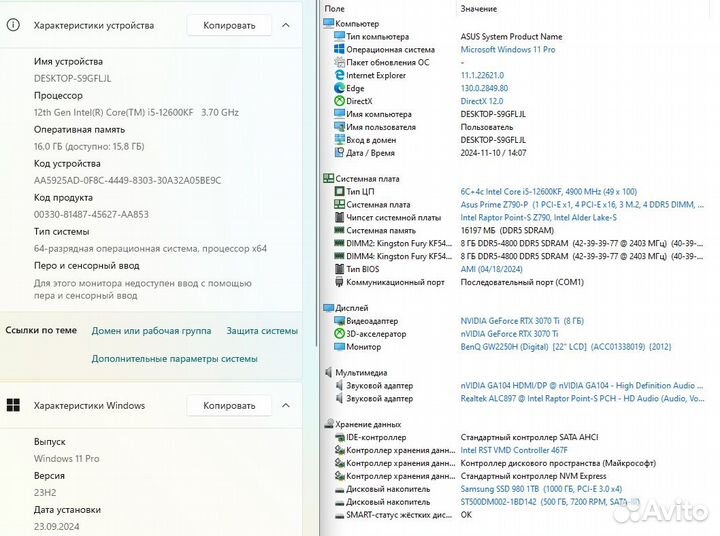Select the Windows 11 Pro edition text
The width and height of the screenshot is (720, 536).
[67, 458]
